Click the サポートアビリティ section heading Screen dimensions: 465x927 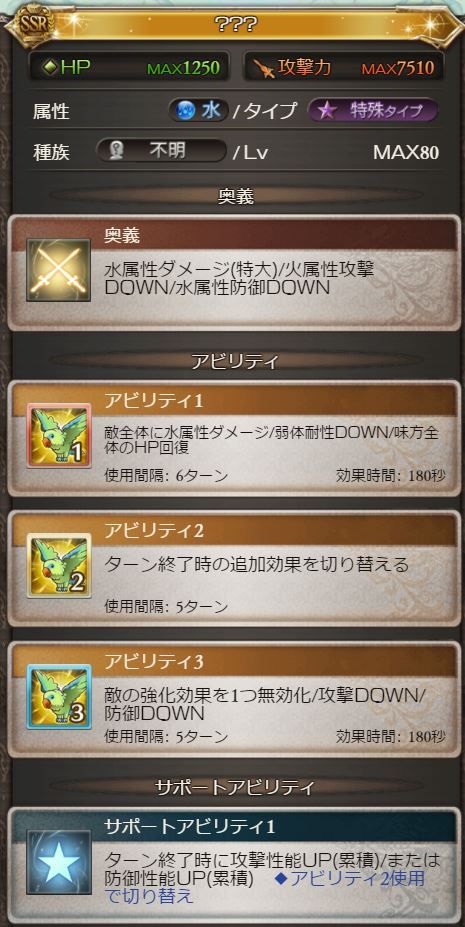click(235, 787)
